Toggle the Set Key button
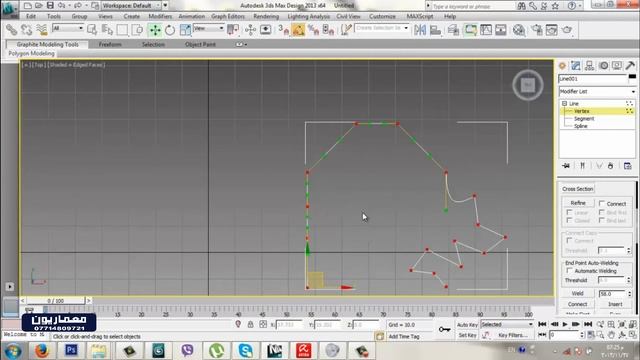 tap(467, 335)
